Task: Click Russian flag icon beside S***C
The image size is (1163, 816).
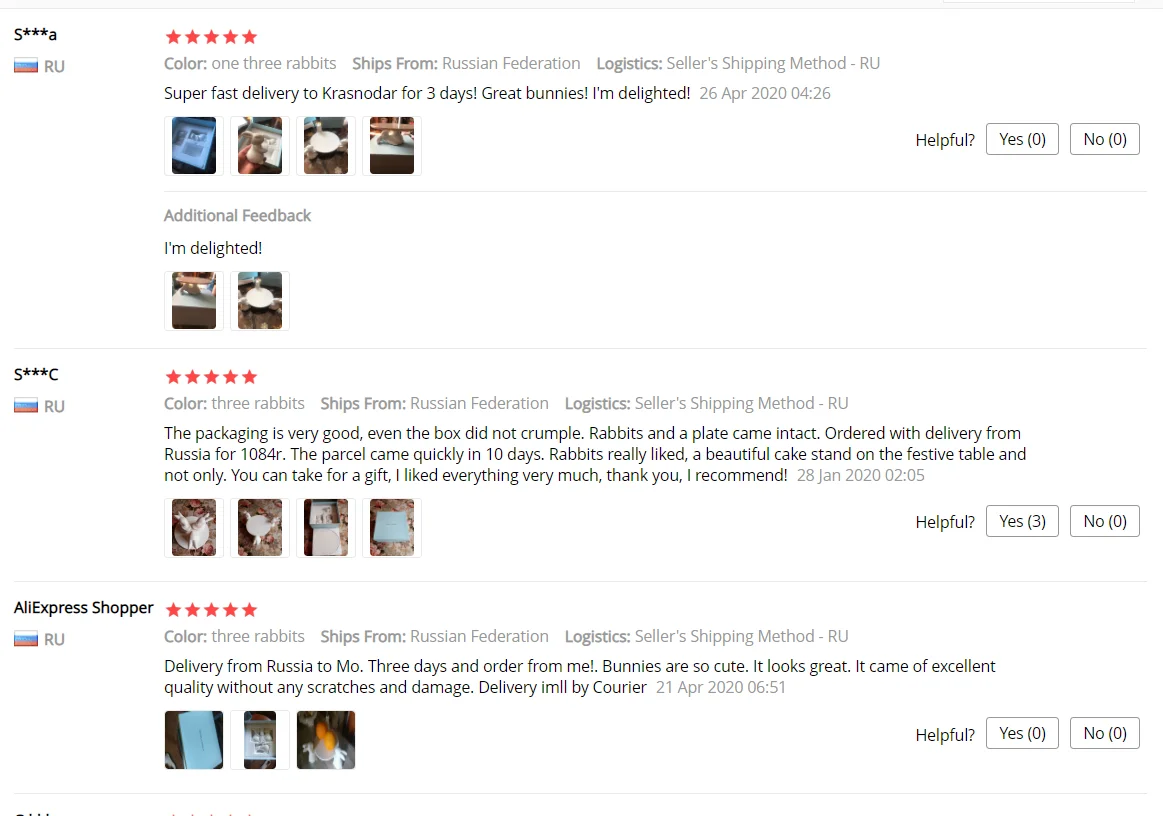Action: 26,406
